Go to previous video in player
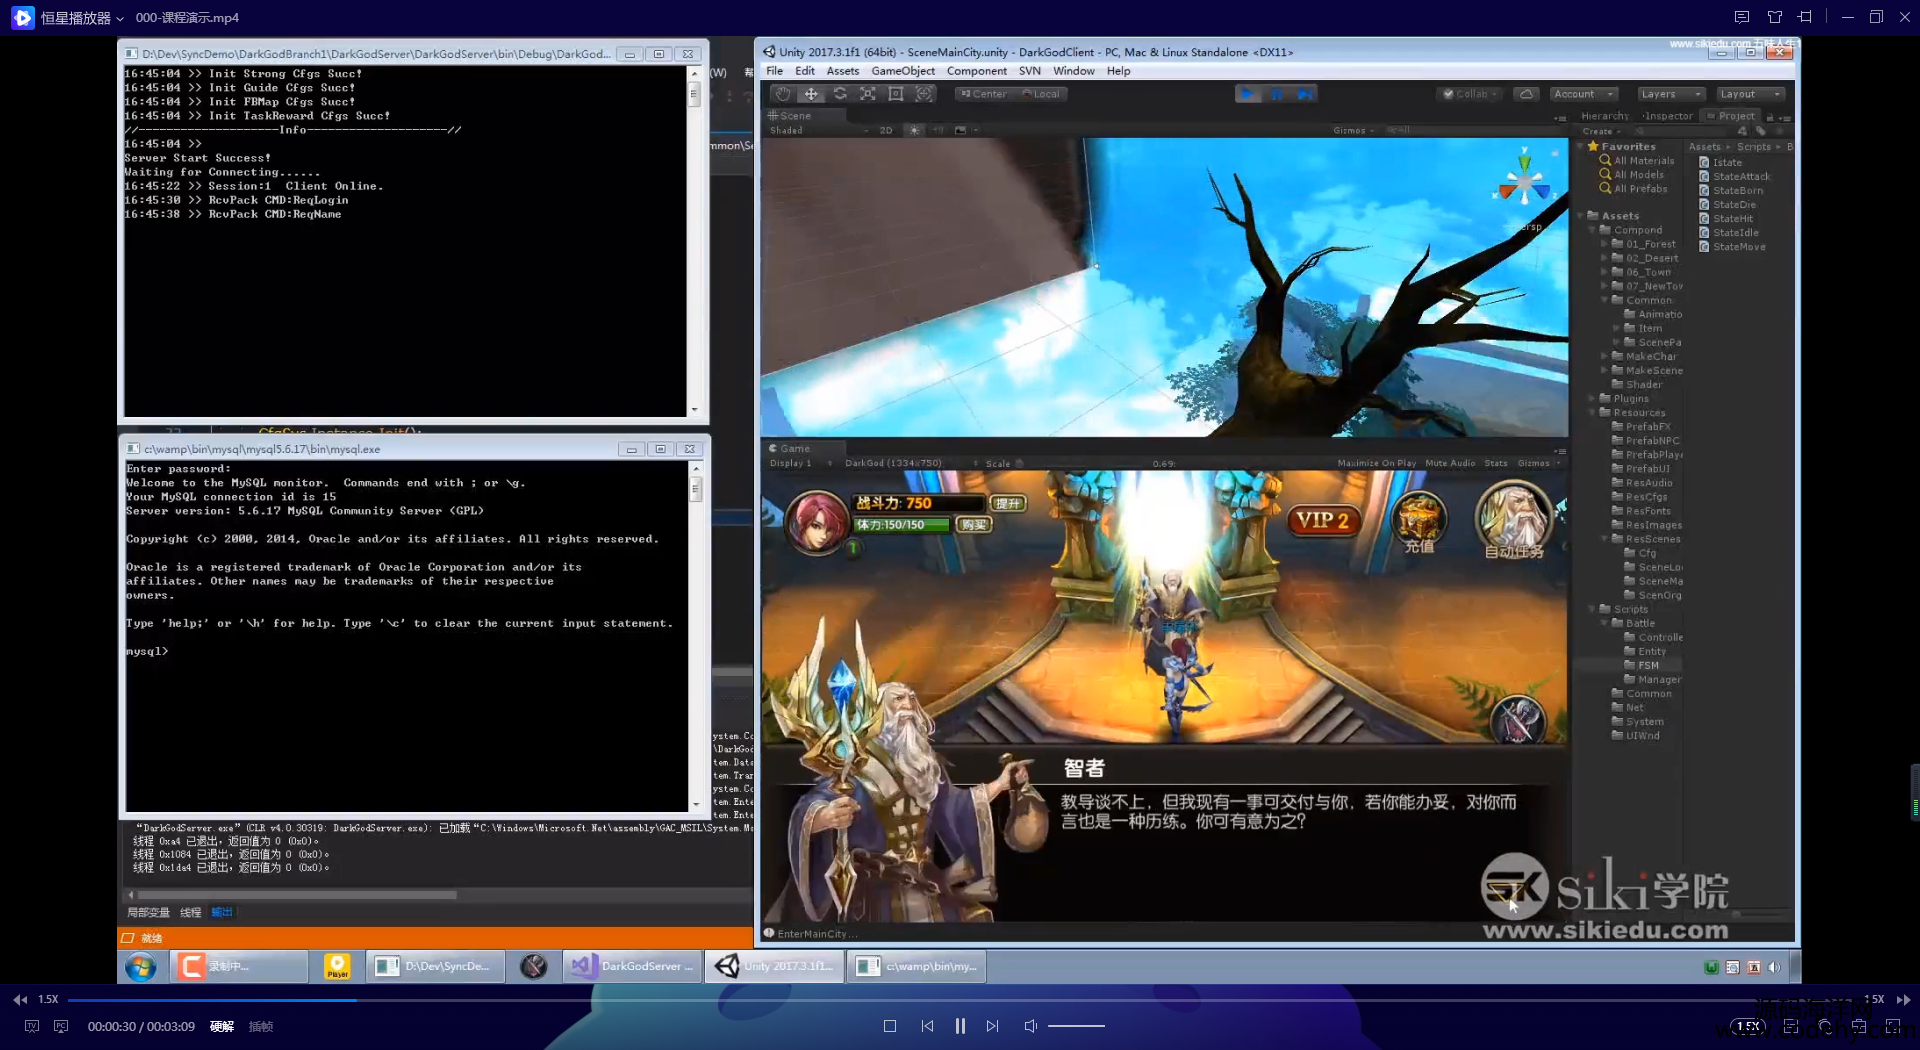 click(927, 1026)
